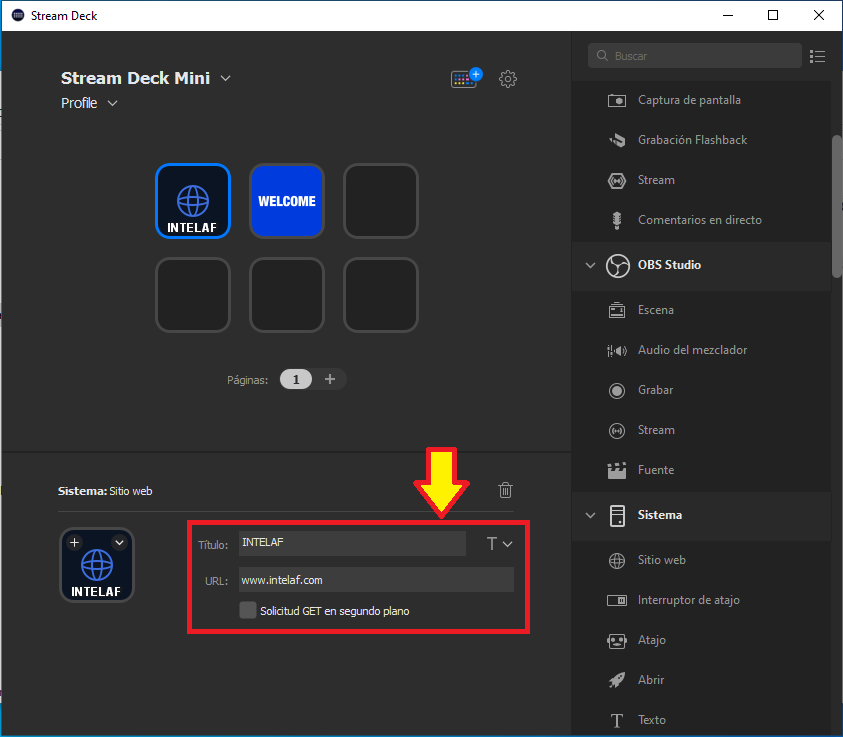Choose the Audio del mezclador action
The image size is (843, 737).
[691, 350]
